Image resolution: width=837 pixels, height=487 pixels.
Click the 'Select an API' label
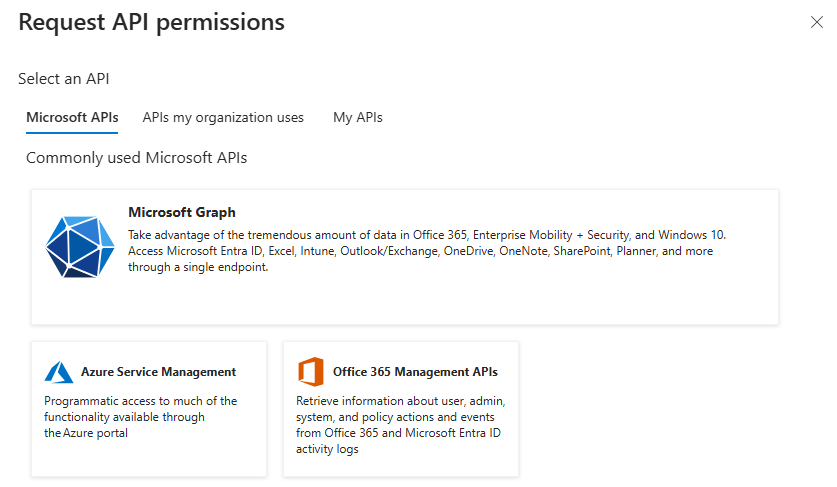click(x=64, y=79)
